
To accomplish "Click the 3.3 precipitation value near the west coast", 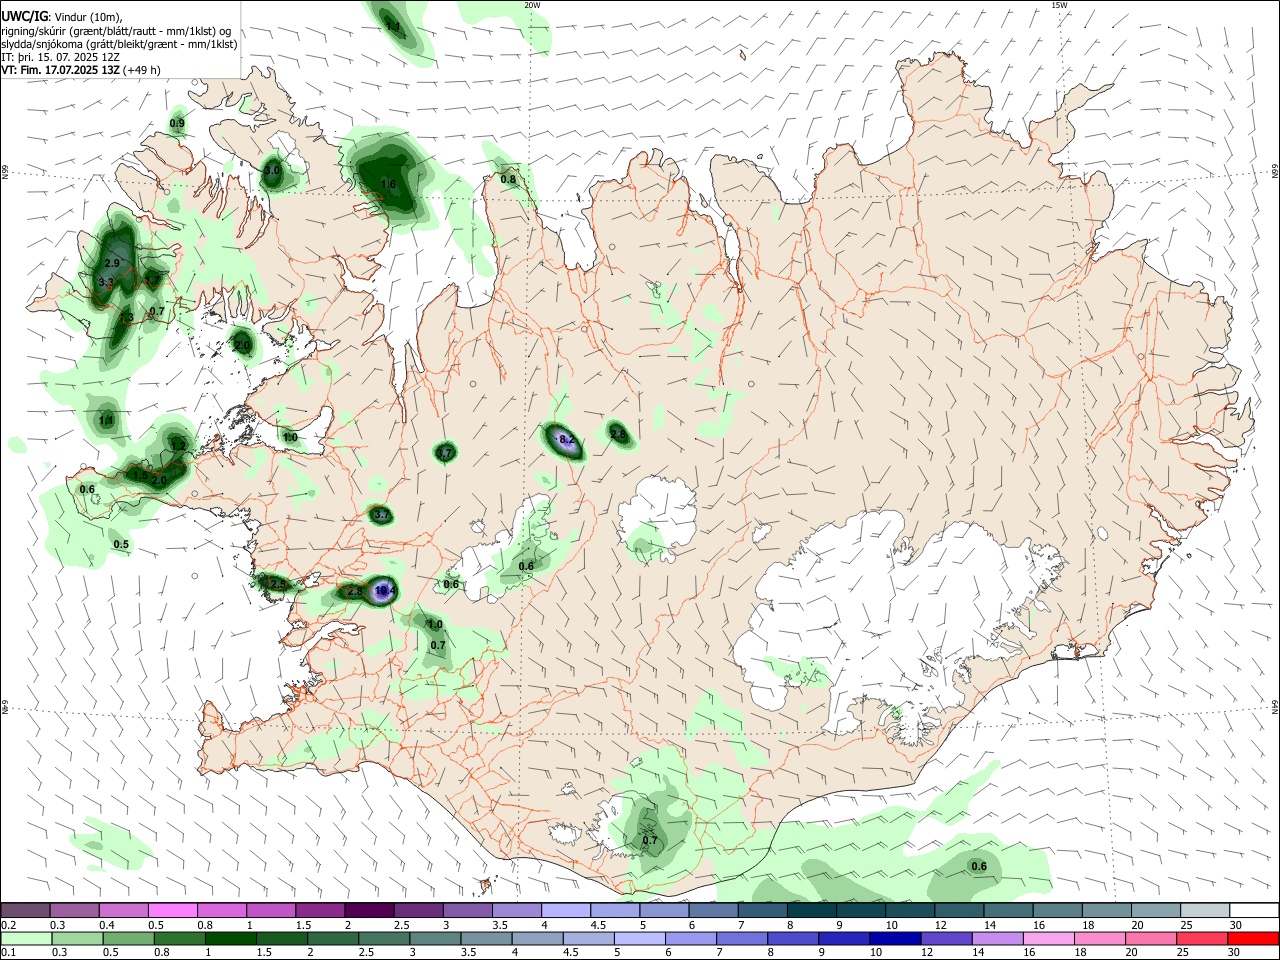I will tap(106, 282).
